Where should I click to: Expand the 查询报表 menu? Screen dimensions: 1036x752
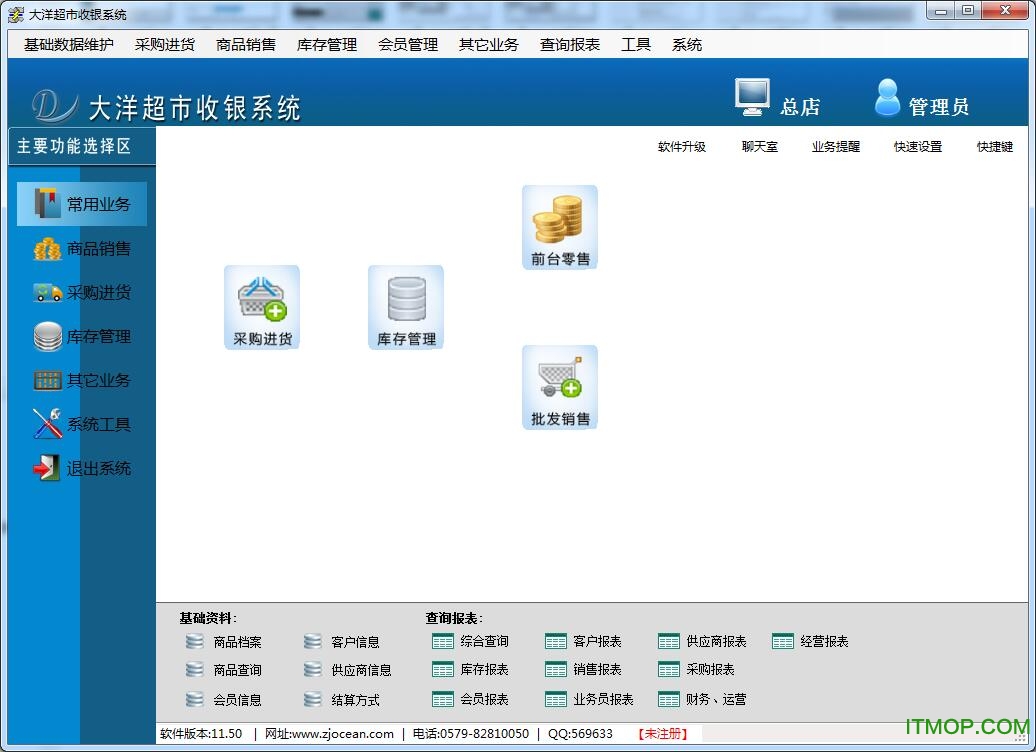coord(570,45)
